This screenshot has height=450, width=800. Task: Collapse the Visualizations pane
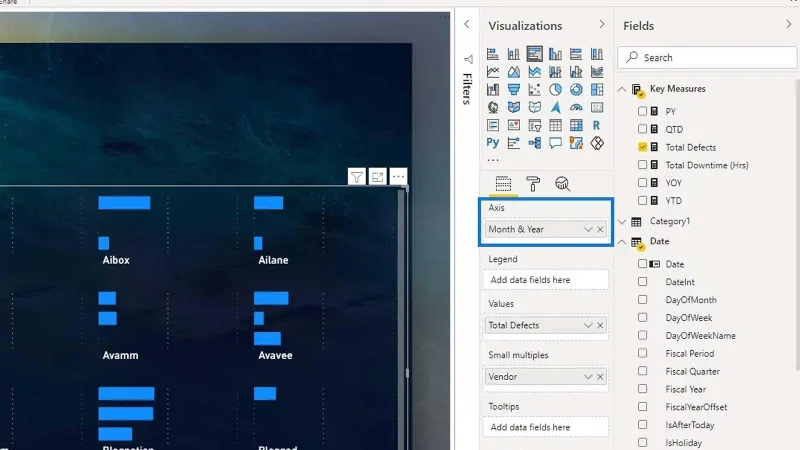(x=602, y=24)
